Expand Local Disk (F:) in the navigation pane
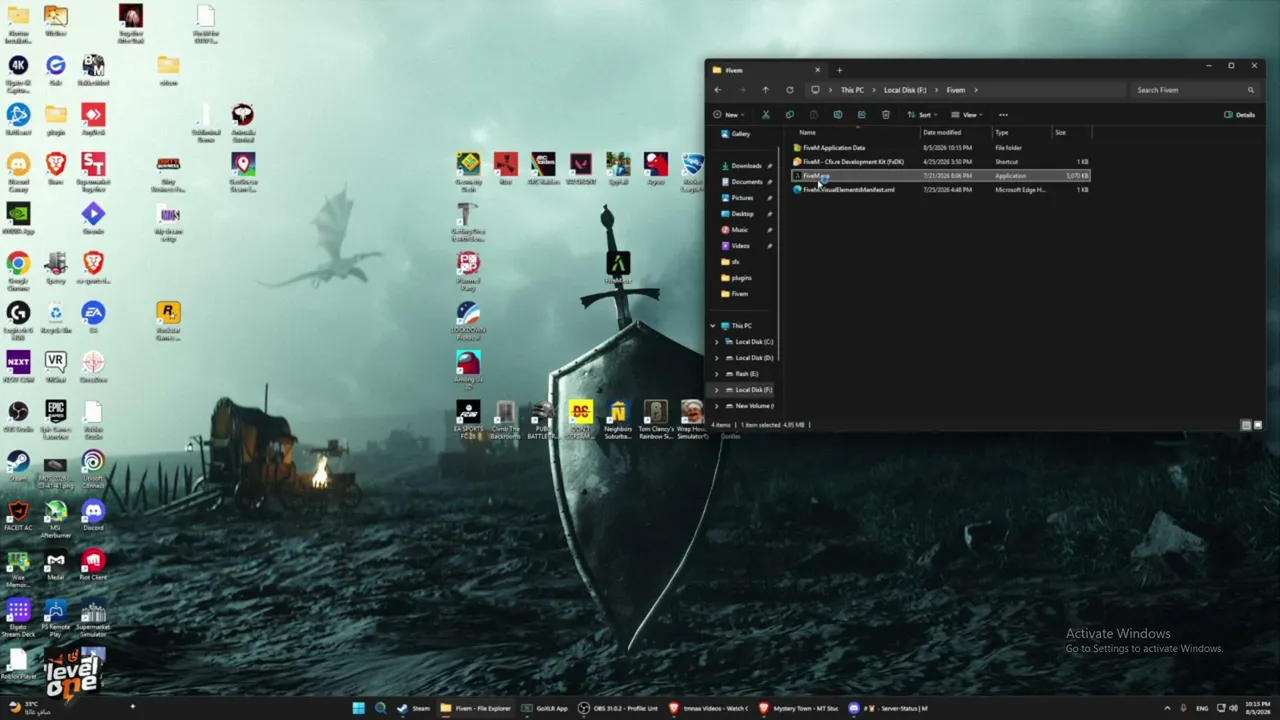 (716, 390)
